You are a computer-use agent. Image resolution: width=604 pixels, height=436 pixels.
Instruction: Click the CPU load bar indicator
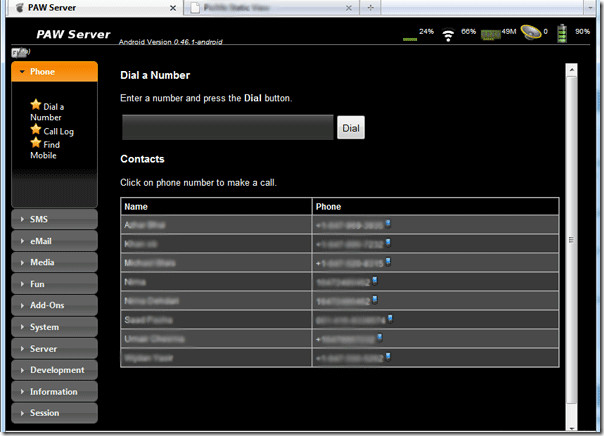410,39
